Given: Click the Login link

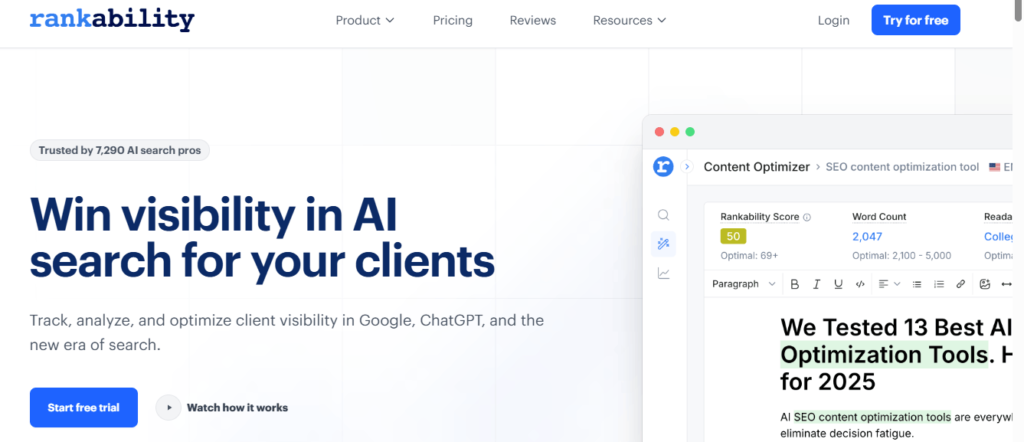Looking at the screenshot, I should pos(833,20).
